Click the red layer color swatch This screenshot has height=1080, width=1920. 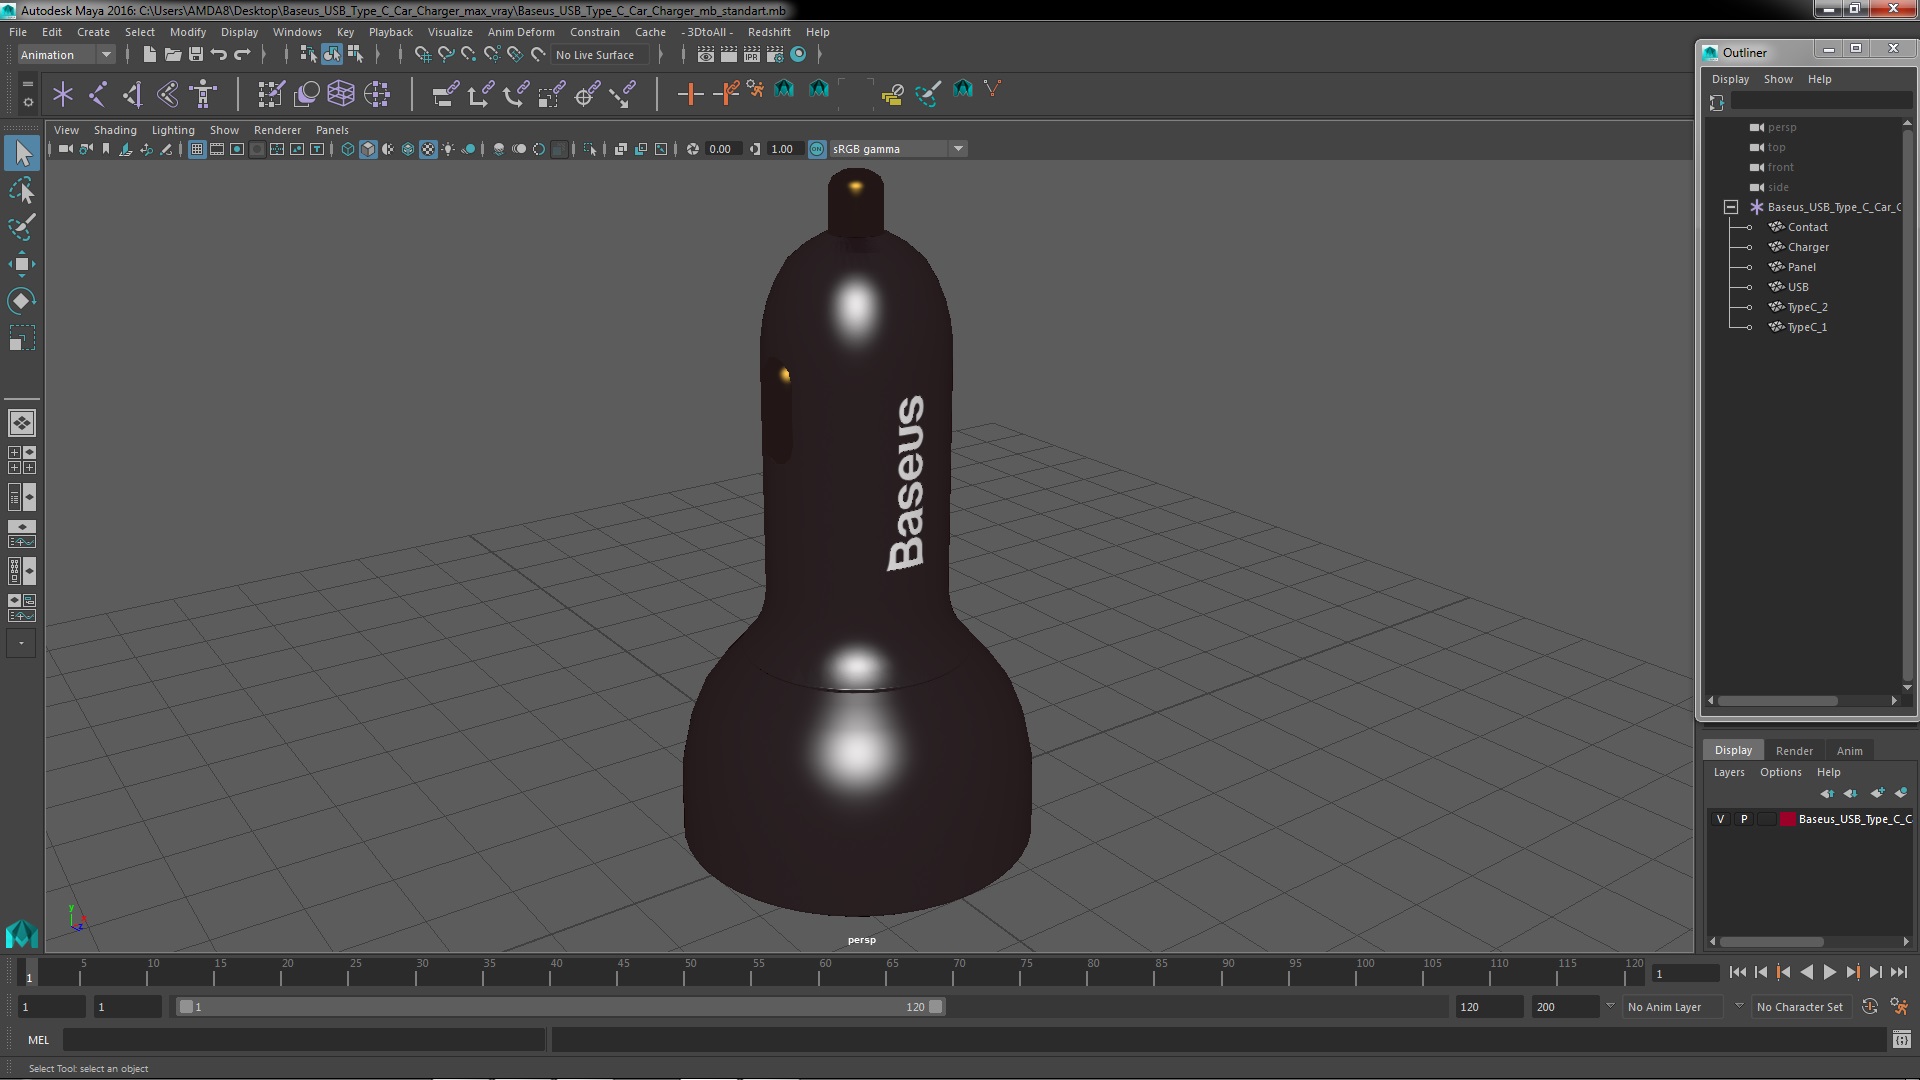(1787, 819)
